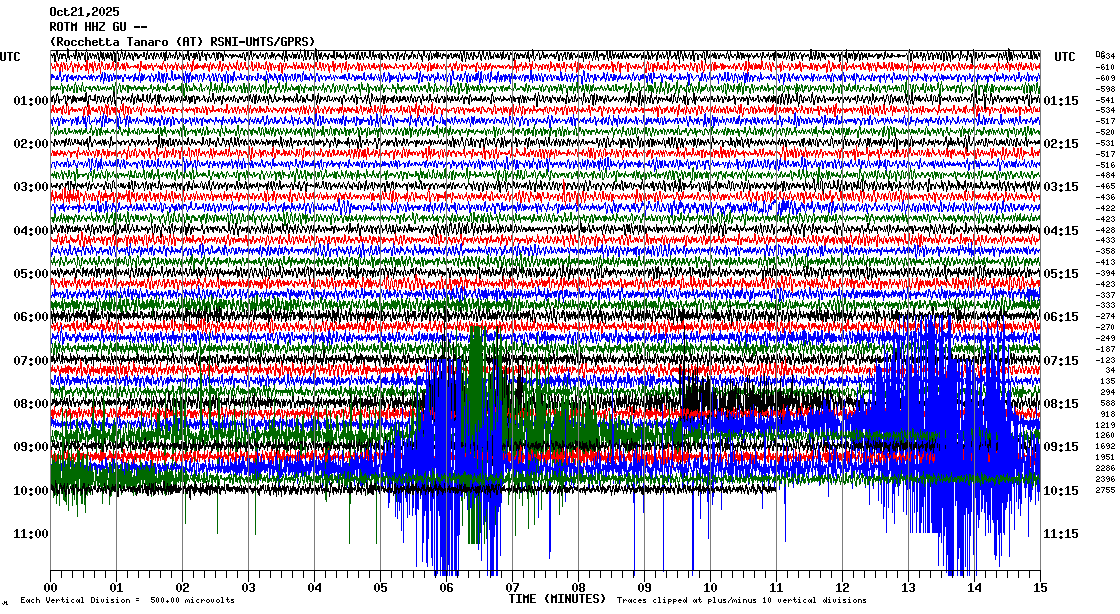The height and width of the screenshot is (614, 1120).
Task: Click the 09:15 time label on right axis
Action: [x=1060, y=447]
